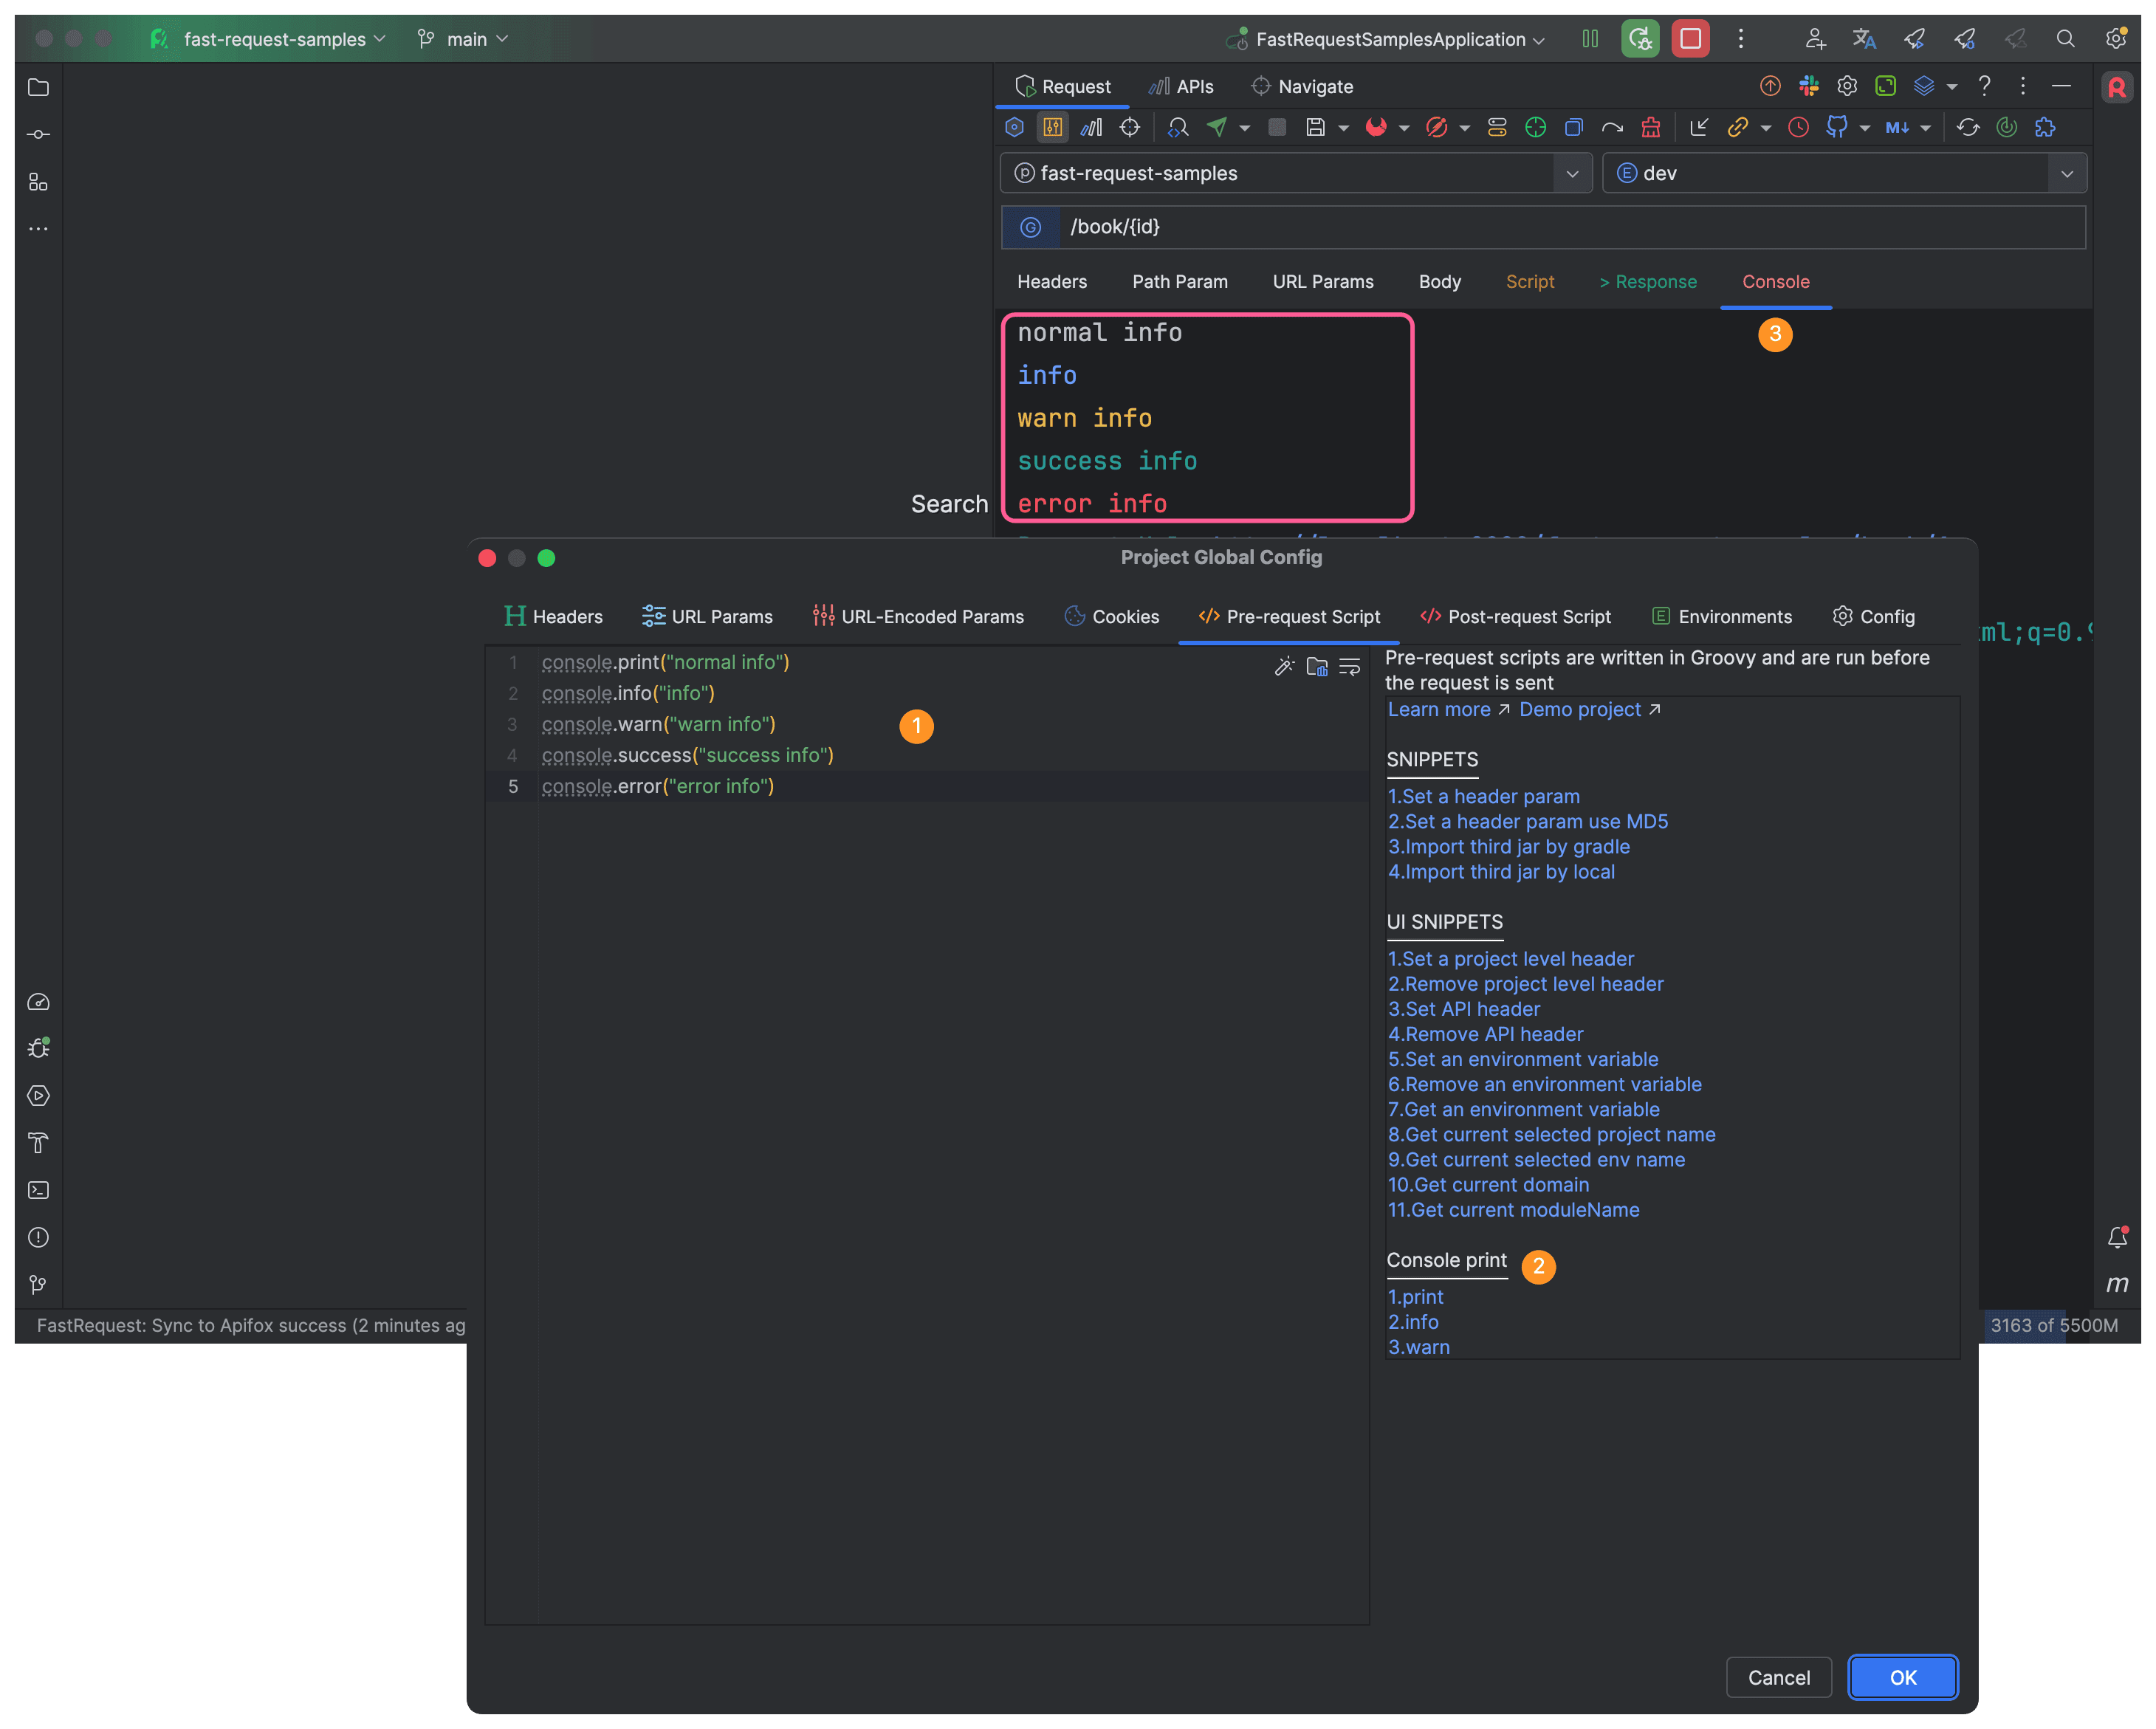The height and width of the screenshot is (1729, 2156).
Task: Click the red clock history icon
Action: coord(1798,127)
